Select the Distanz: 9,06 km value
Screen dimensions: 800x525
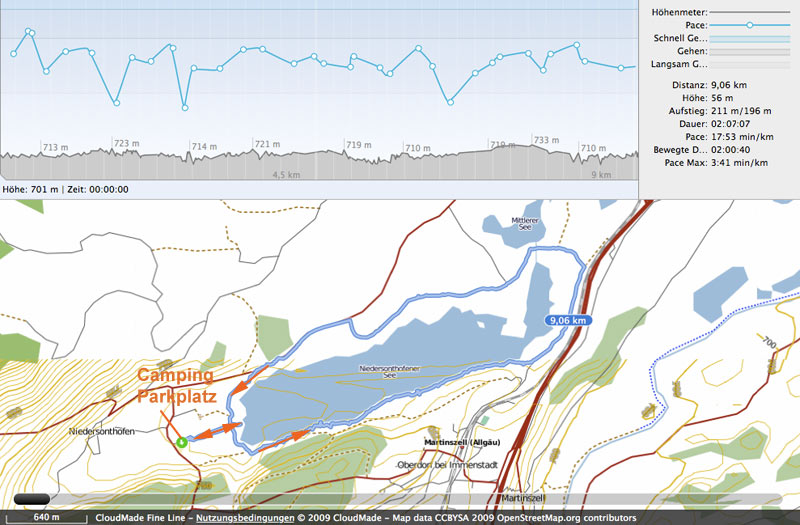(x=729, y=85)
